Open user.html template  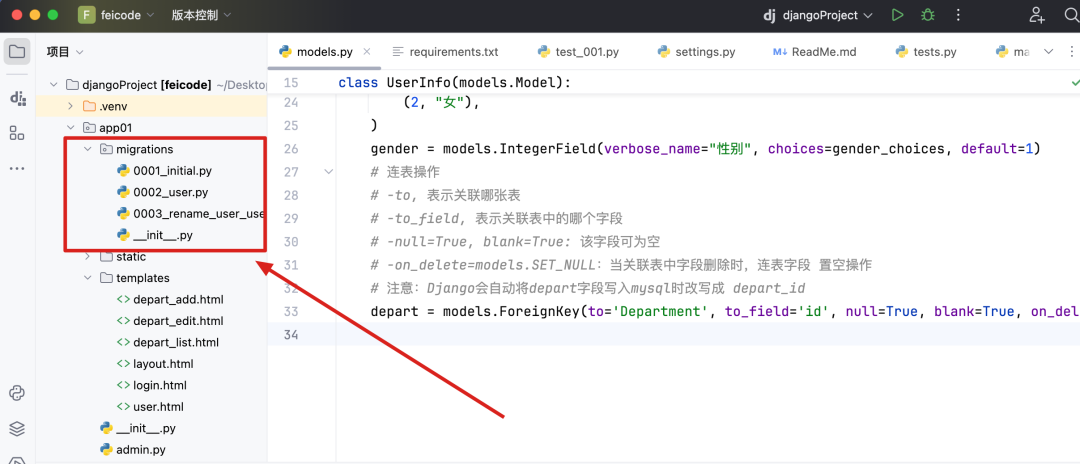149,406
